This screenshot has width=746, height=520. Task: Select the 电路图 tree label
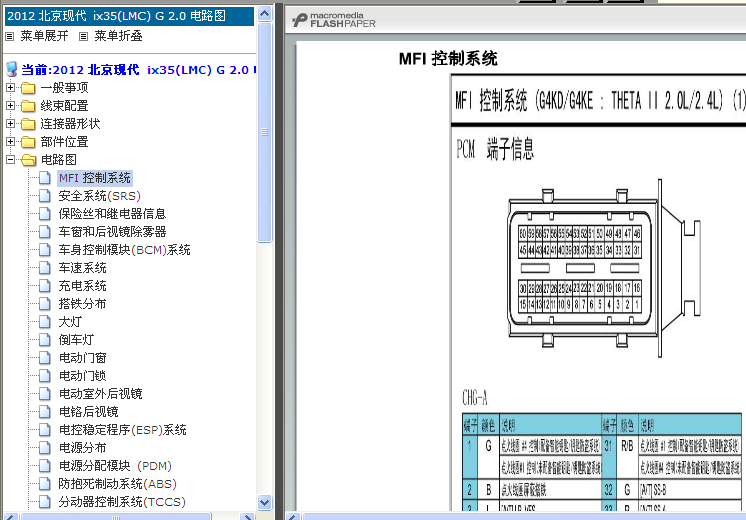point(59,160)
